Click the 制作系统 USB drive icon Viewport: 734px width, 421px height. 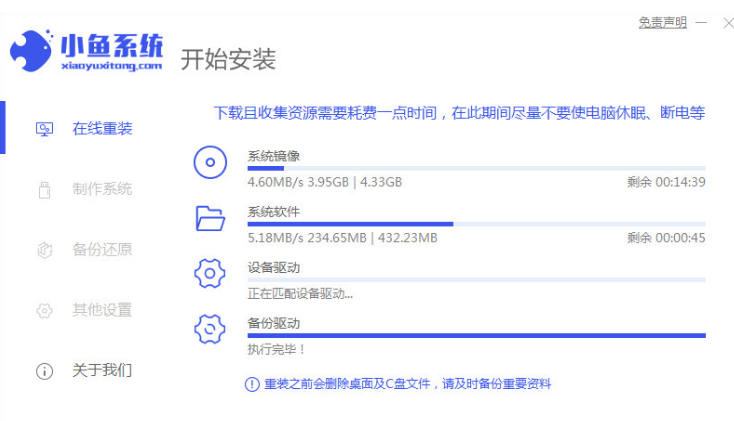point(44,189)
